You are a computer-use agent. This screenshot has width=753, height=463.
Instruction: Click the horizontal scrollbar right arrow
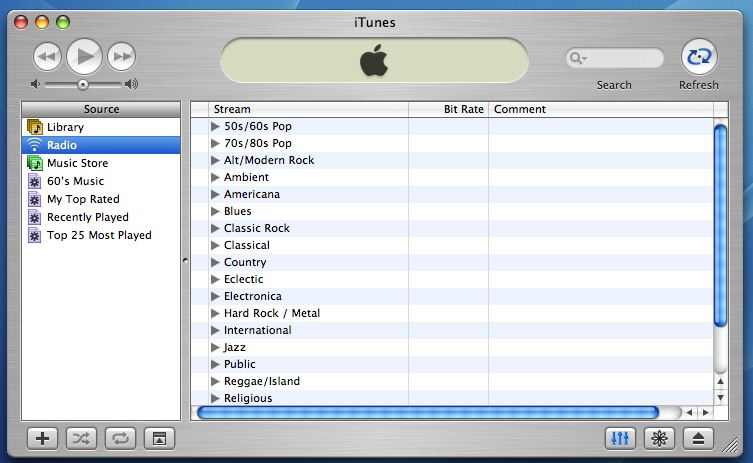point(705,413)
